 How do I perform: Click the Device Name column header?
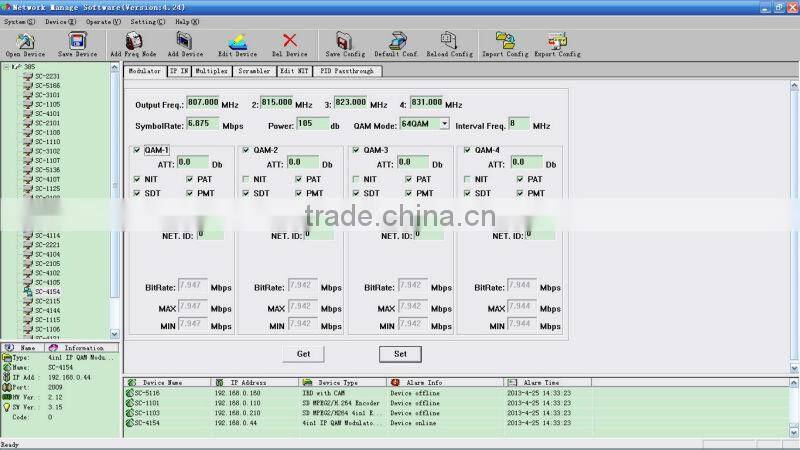click(x=167, y=382)
